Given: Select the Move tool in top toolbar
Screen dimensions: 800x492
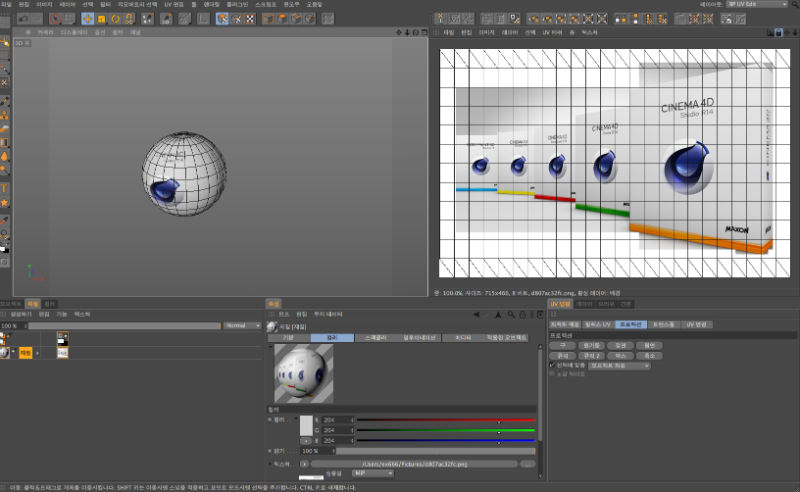Looking at the screenshot, I should pyautogui.click(x=87, y=19).
